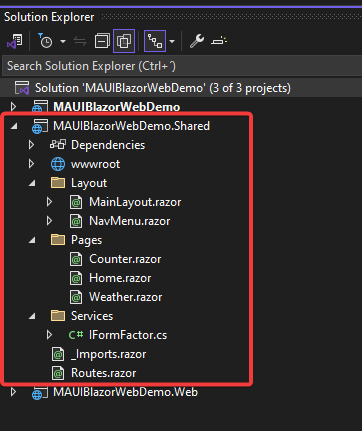Expand the MAUIBlazorWebDemo.Web project
Screen dimensions: 362x431
click(13, 392)
